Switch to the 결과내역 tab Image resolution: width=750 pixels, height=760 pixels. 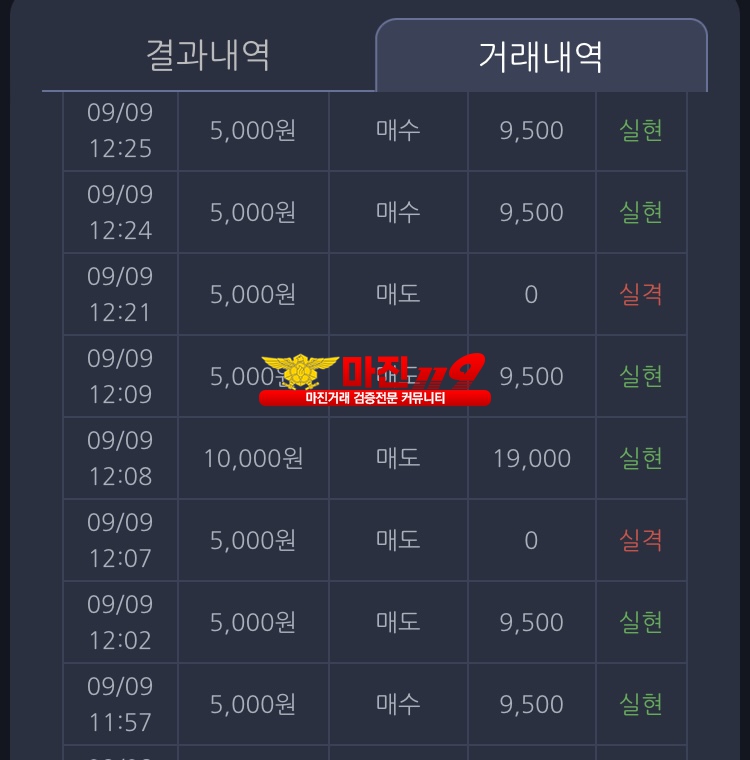point(208,56)
